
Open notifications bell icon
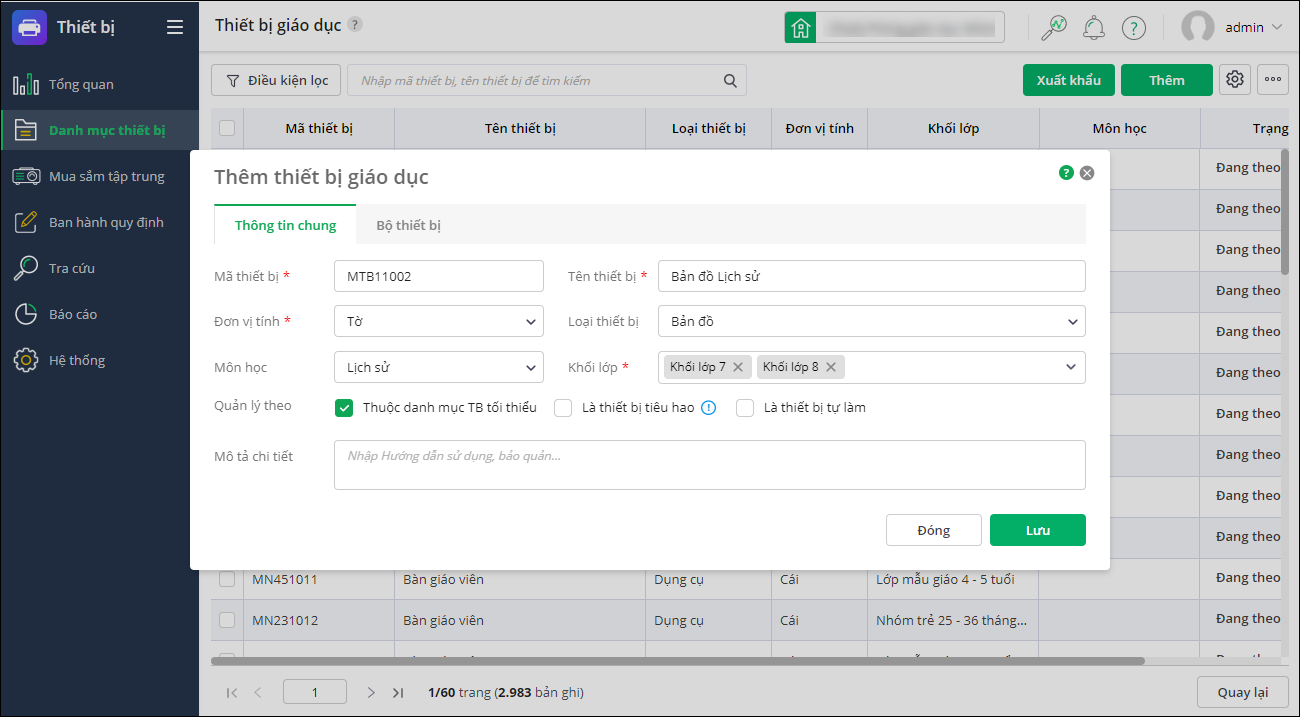pyautogui.click(x=1094, y=28)
